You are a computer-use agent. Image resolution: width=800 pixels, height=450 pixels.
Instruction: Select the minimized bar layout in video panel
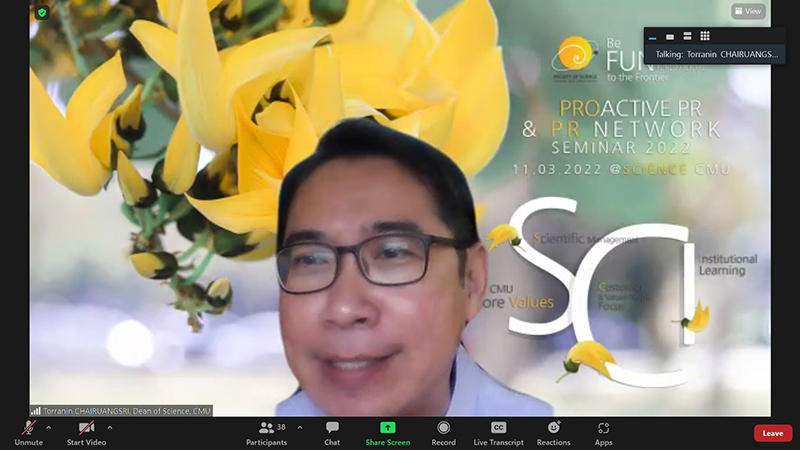coord(653,37)
